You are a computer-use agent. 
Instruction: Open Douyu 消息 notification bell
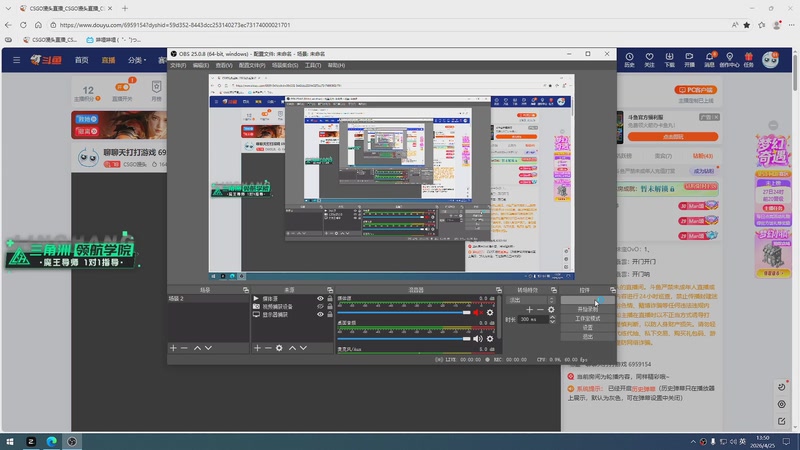point(710,60)
